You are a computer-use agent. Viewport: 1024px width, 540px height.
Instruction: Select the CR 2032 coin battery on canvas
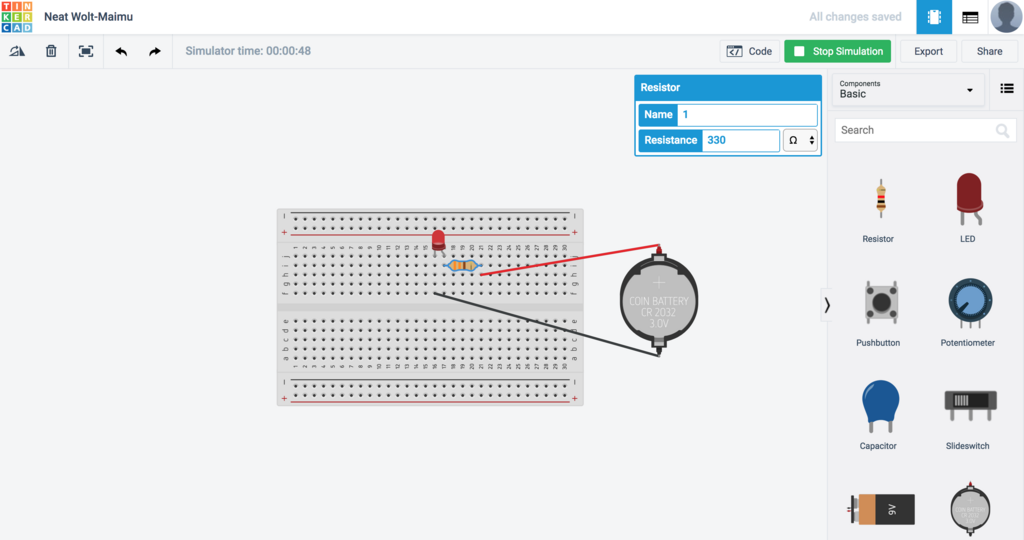click(659, 301)
